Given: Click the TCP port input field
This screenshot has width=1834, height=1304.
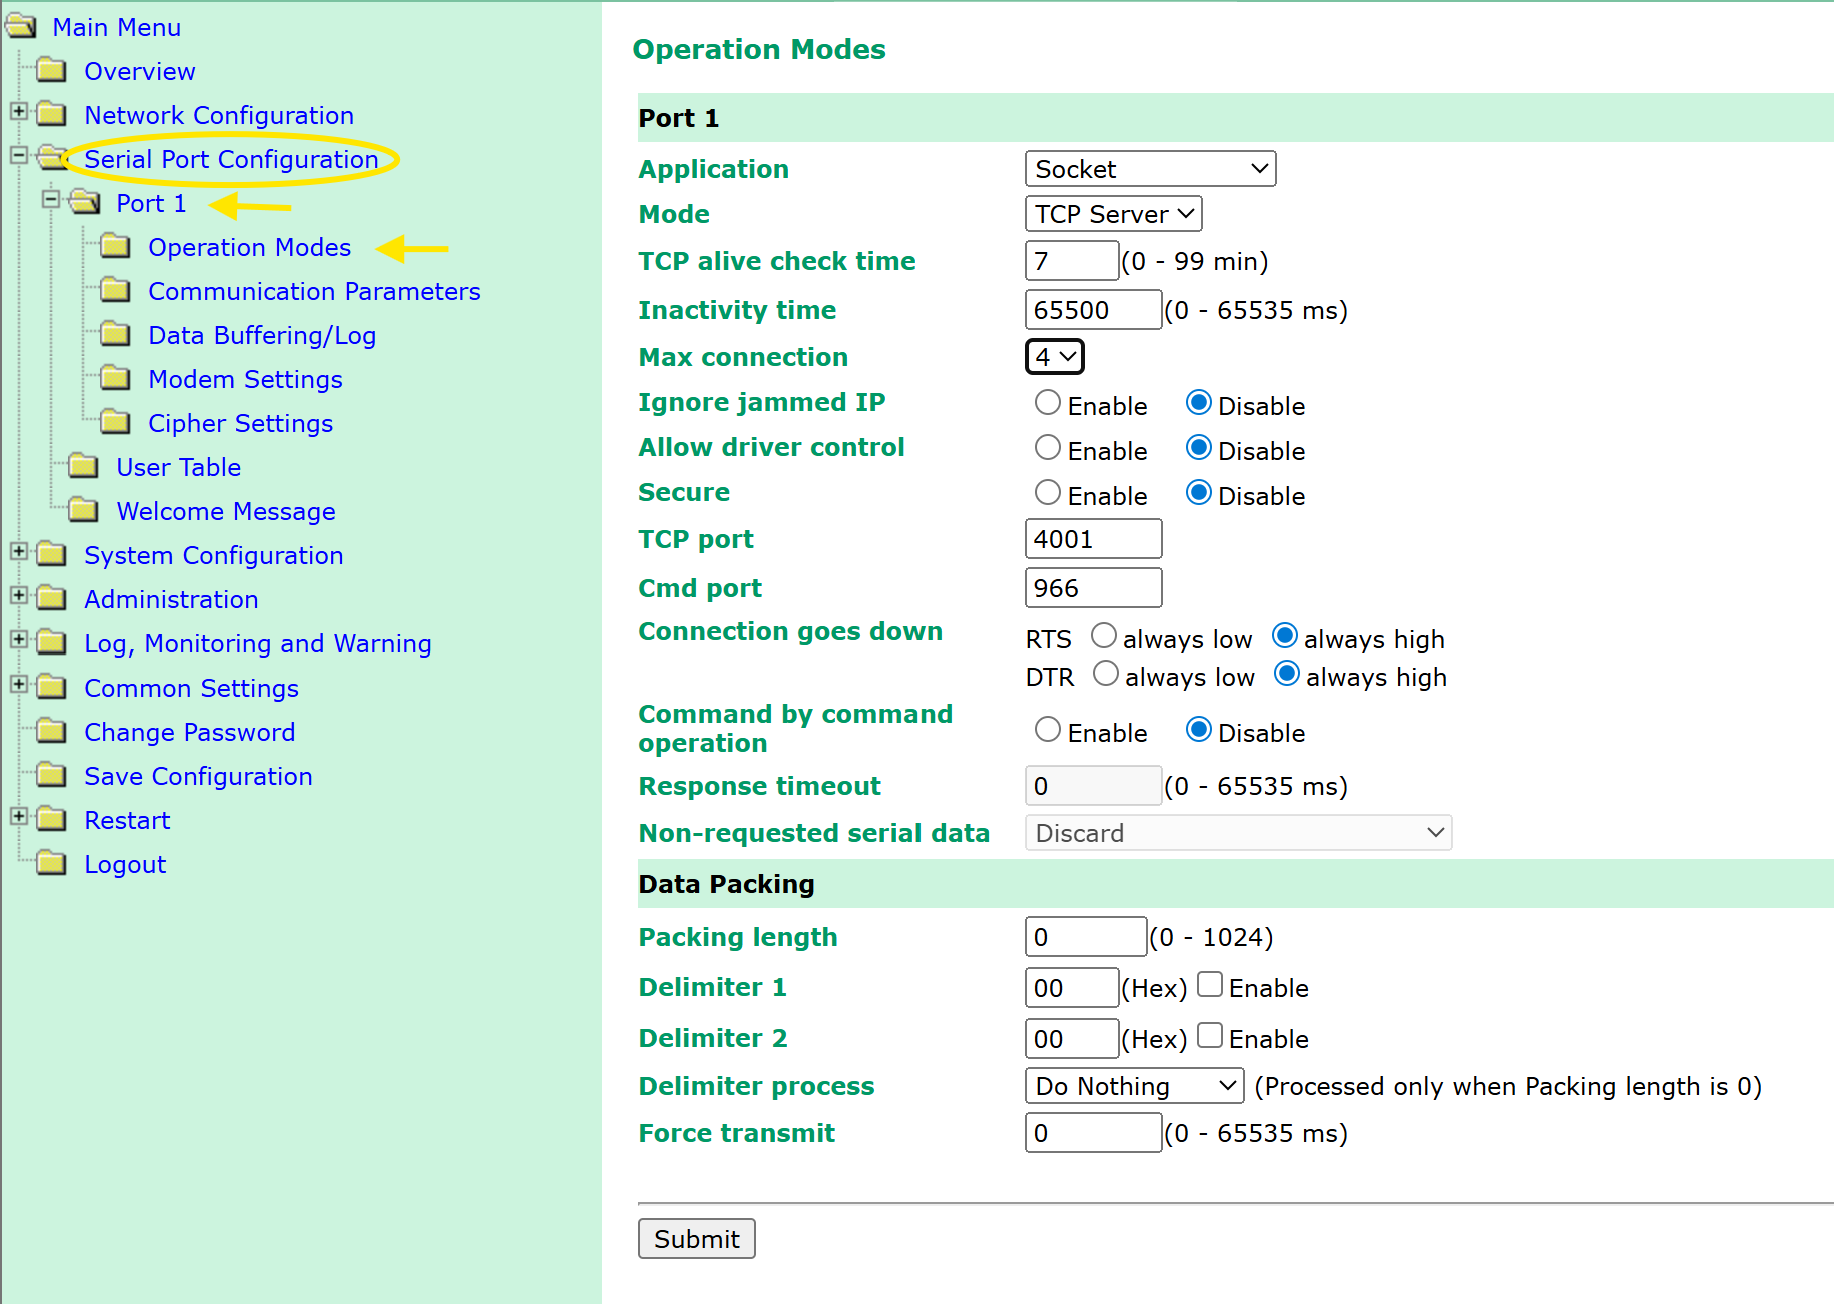Looking at the screenshot, I should point(1093,539).
